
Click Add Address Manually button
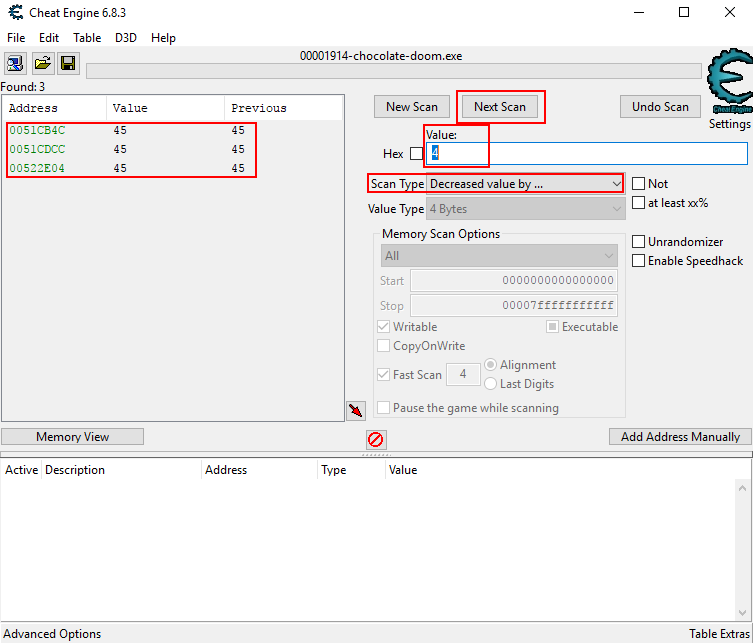[x=680, y=437]
